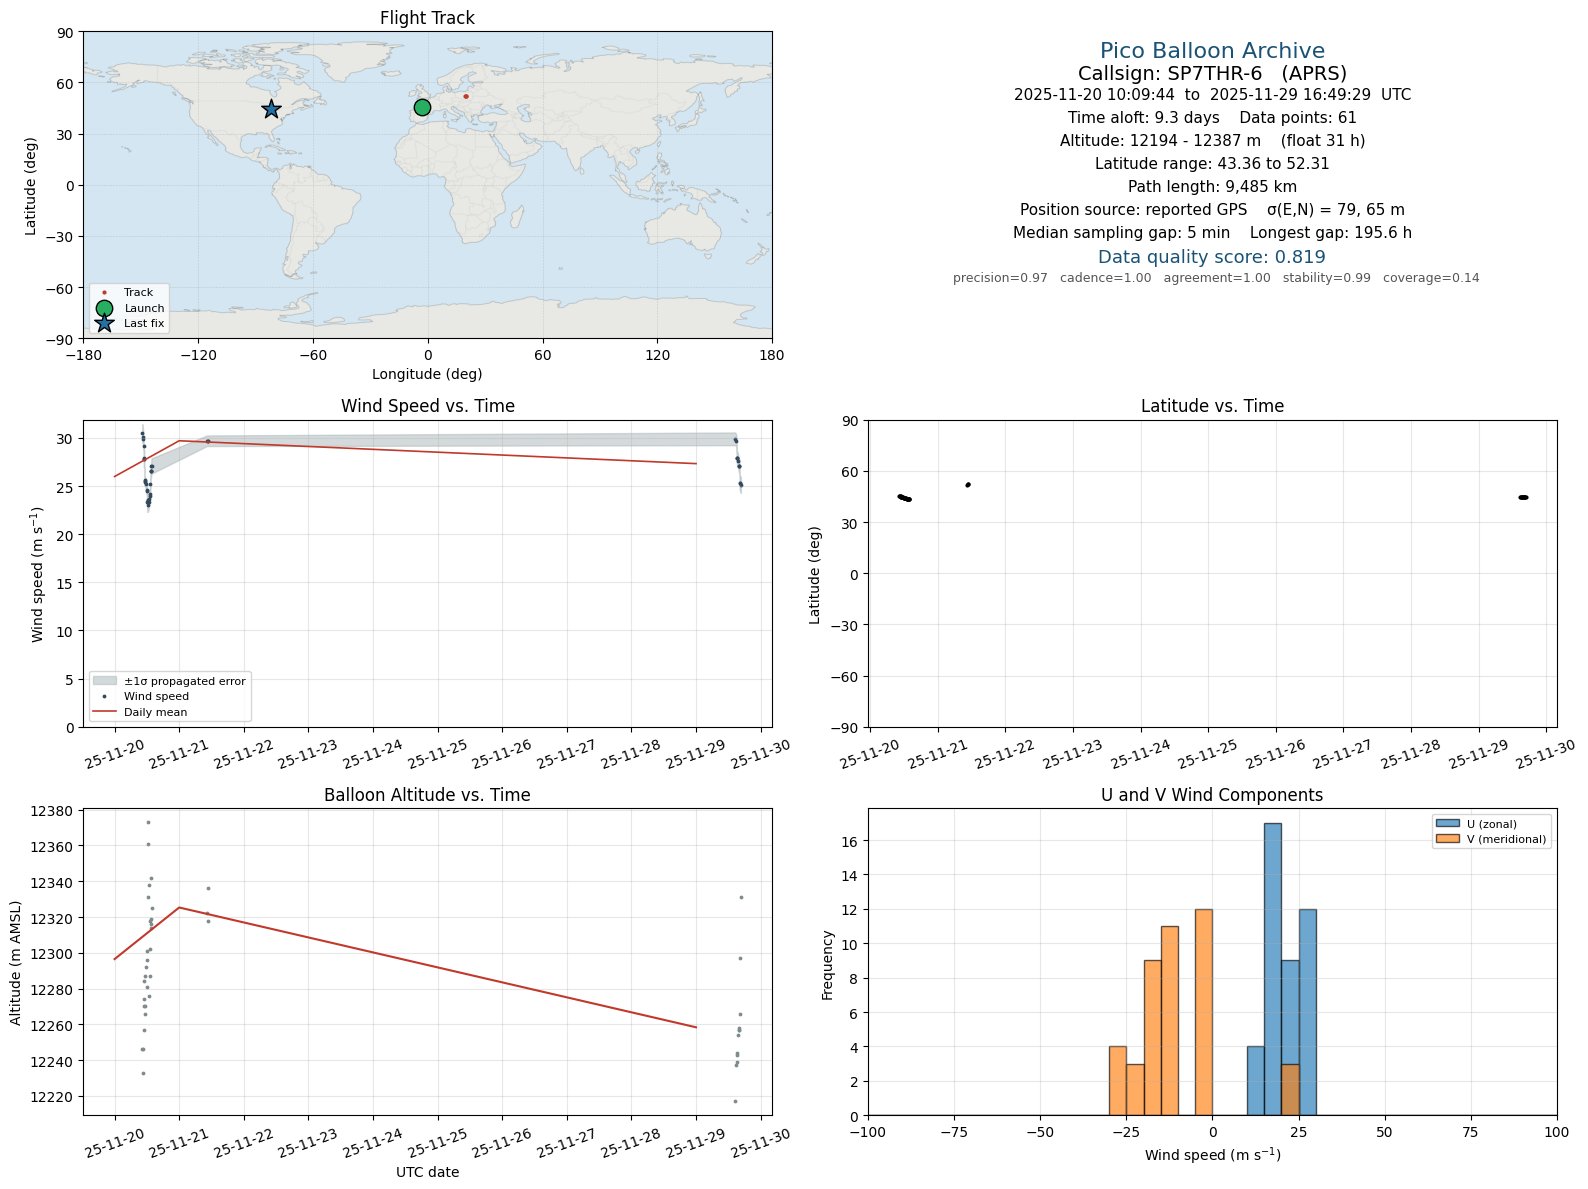
Task: Click the Launch circle icon in the map legend
Action: (x=104, y=308)
